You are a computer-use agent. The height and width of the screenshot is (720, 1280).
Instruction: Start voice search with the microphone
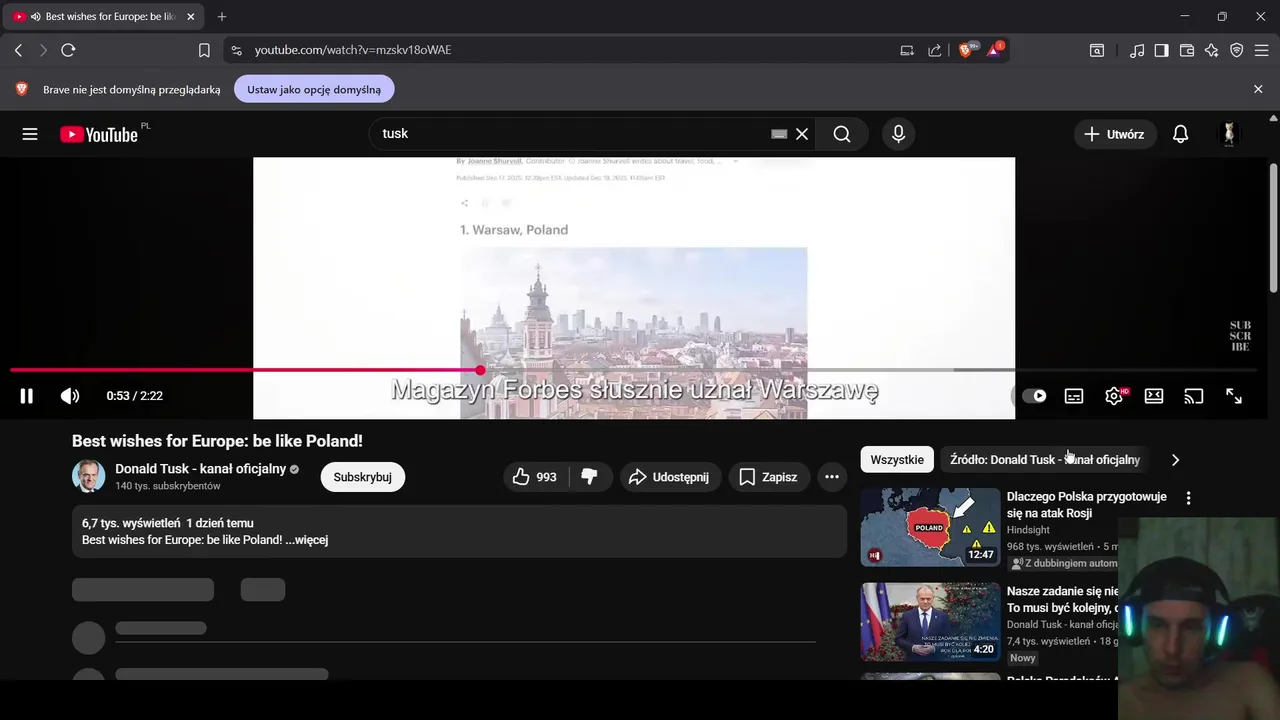click(x=898, y=134)
